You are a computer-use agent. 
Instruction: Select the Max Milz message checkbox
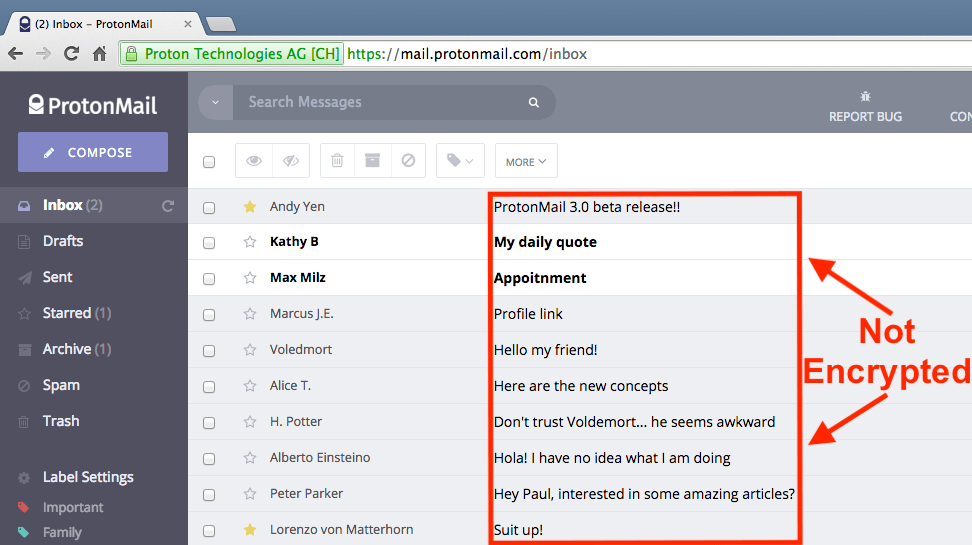click(209, 279)
